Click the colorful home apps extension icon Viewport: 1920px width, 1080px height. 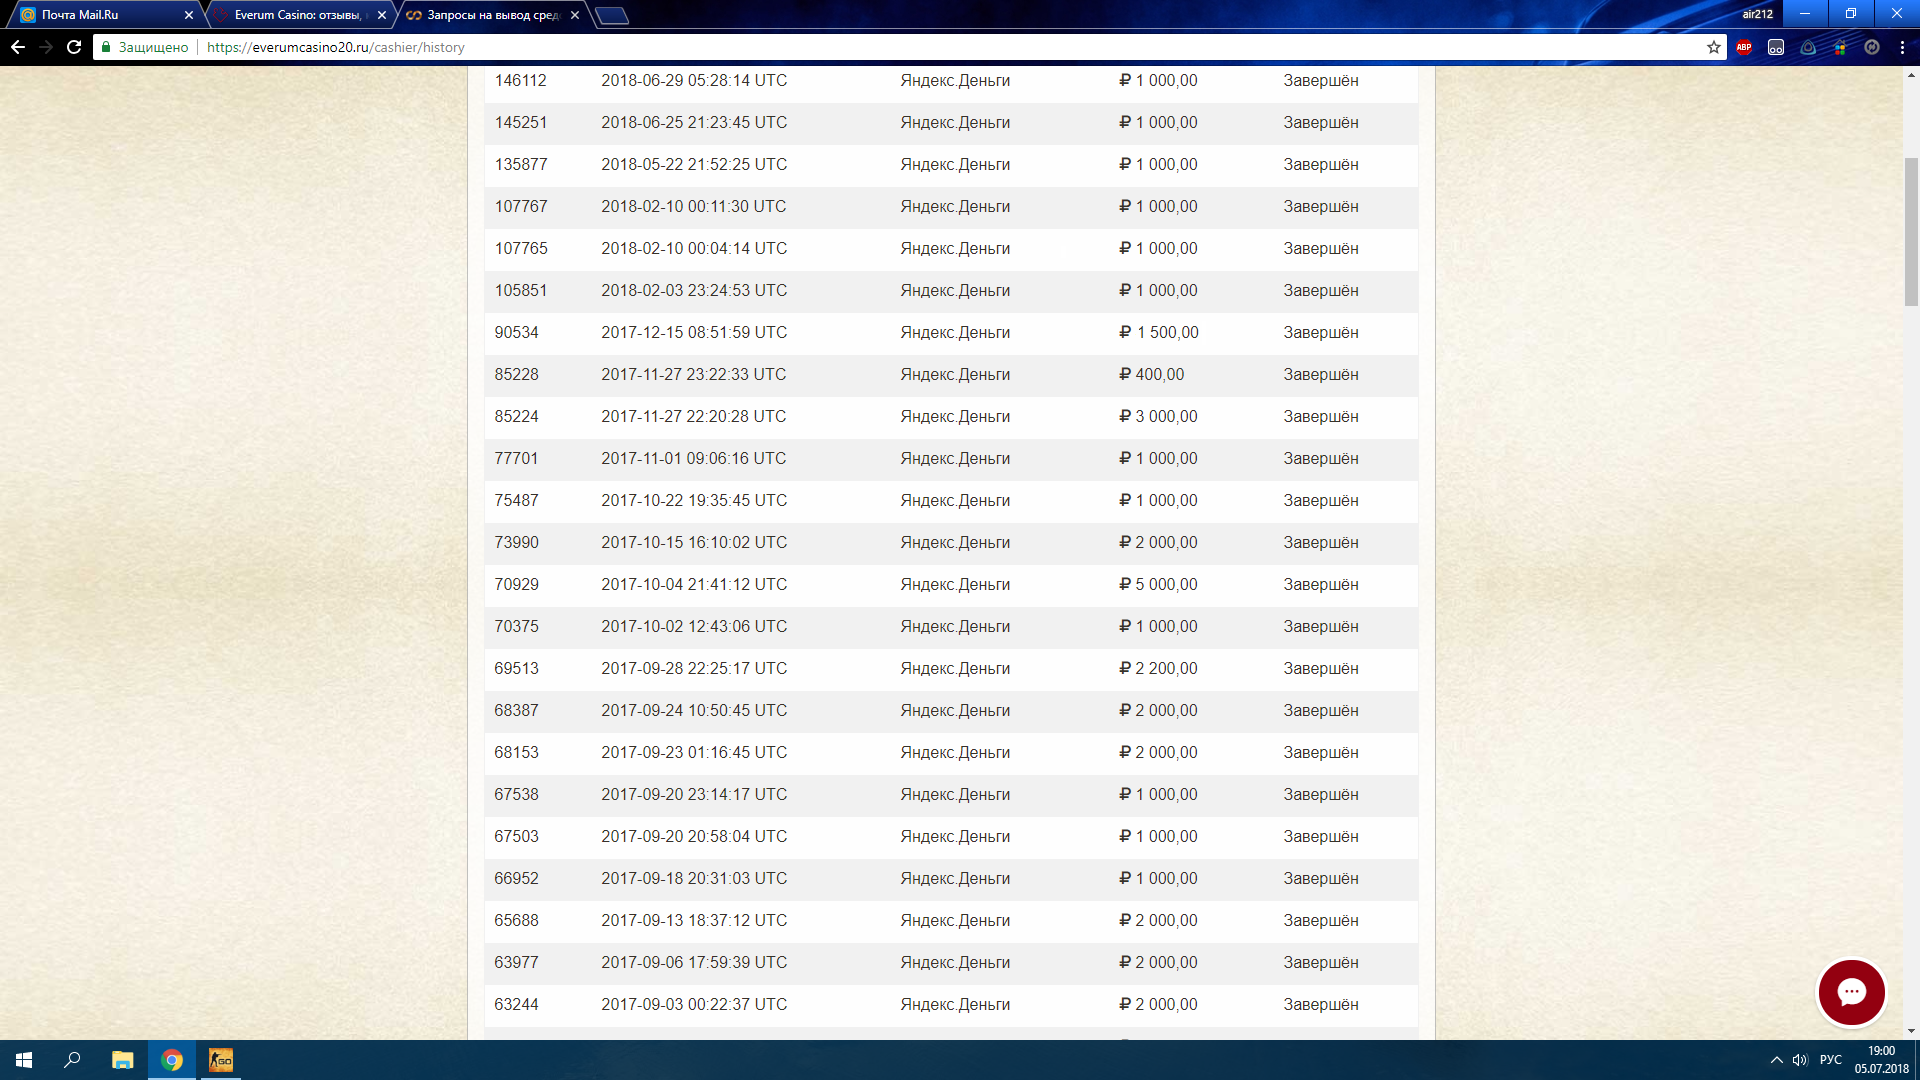click(1840, 47)
